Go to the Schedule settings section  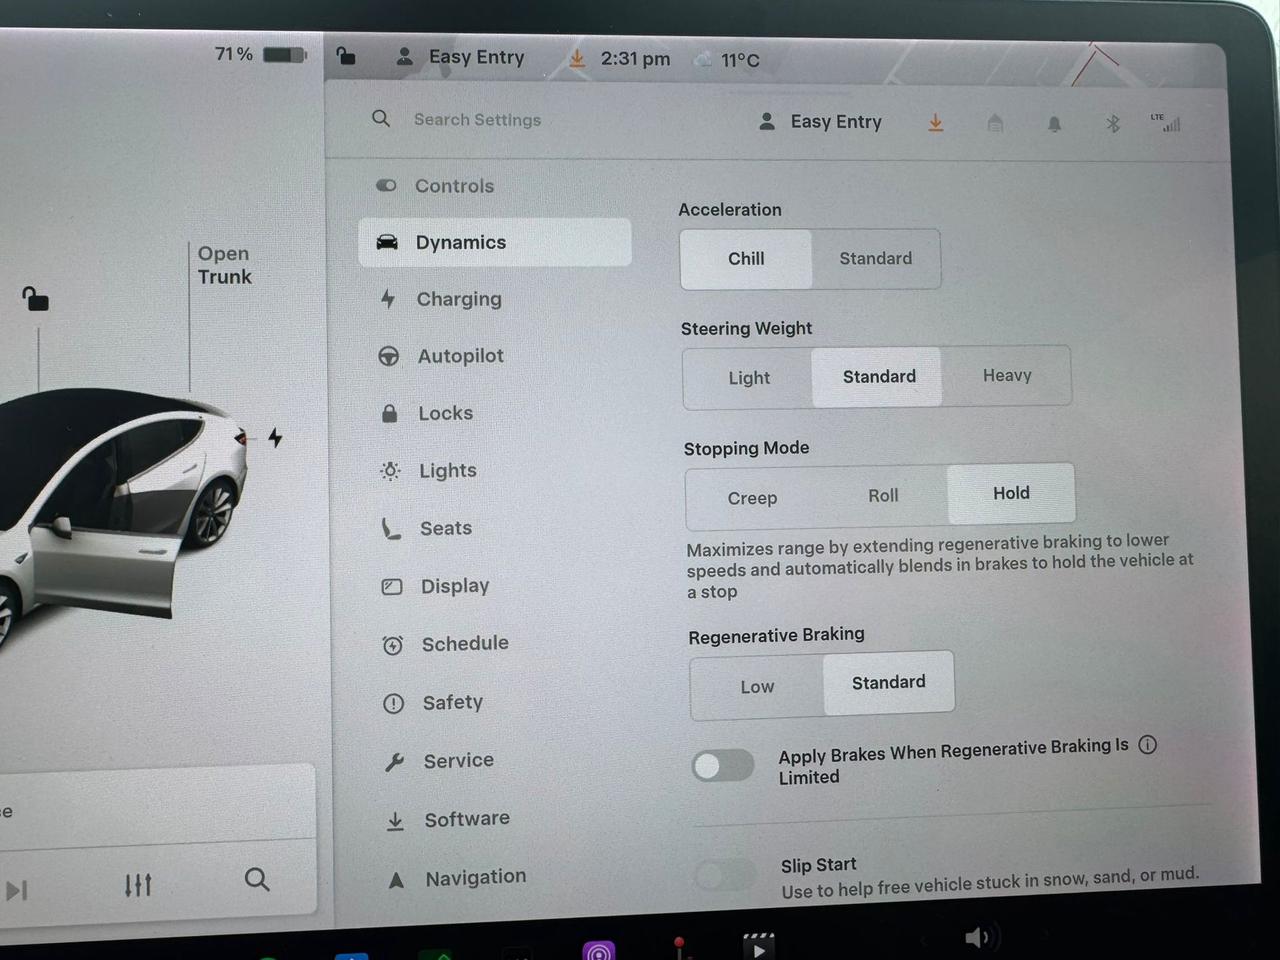502,644
